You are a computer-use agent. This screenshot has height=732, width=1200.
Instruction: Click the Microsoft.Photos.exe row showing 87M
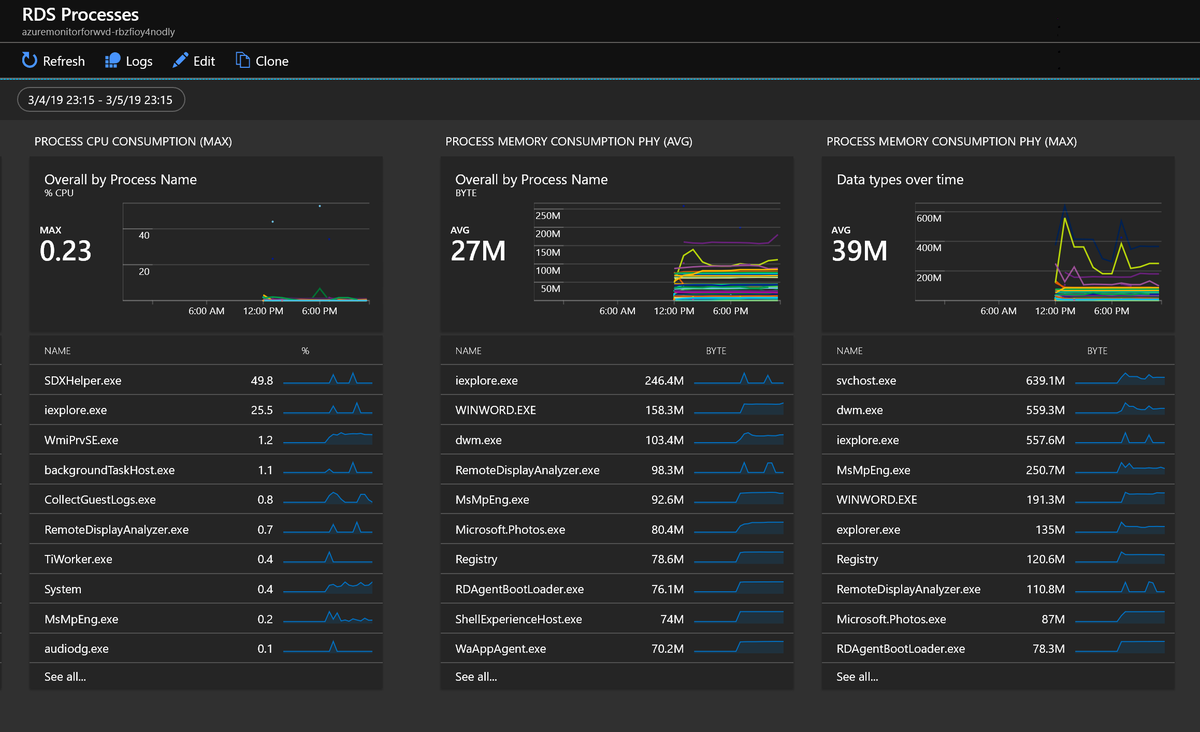(998, 619)
